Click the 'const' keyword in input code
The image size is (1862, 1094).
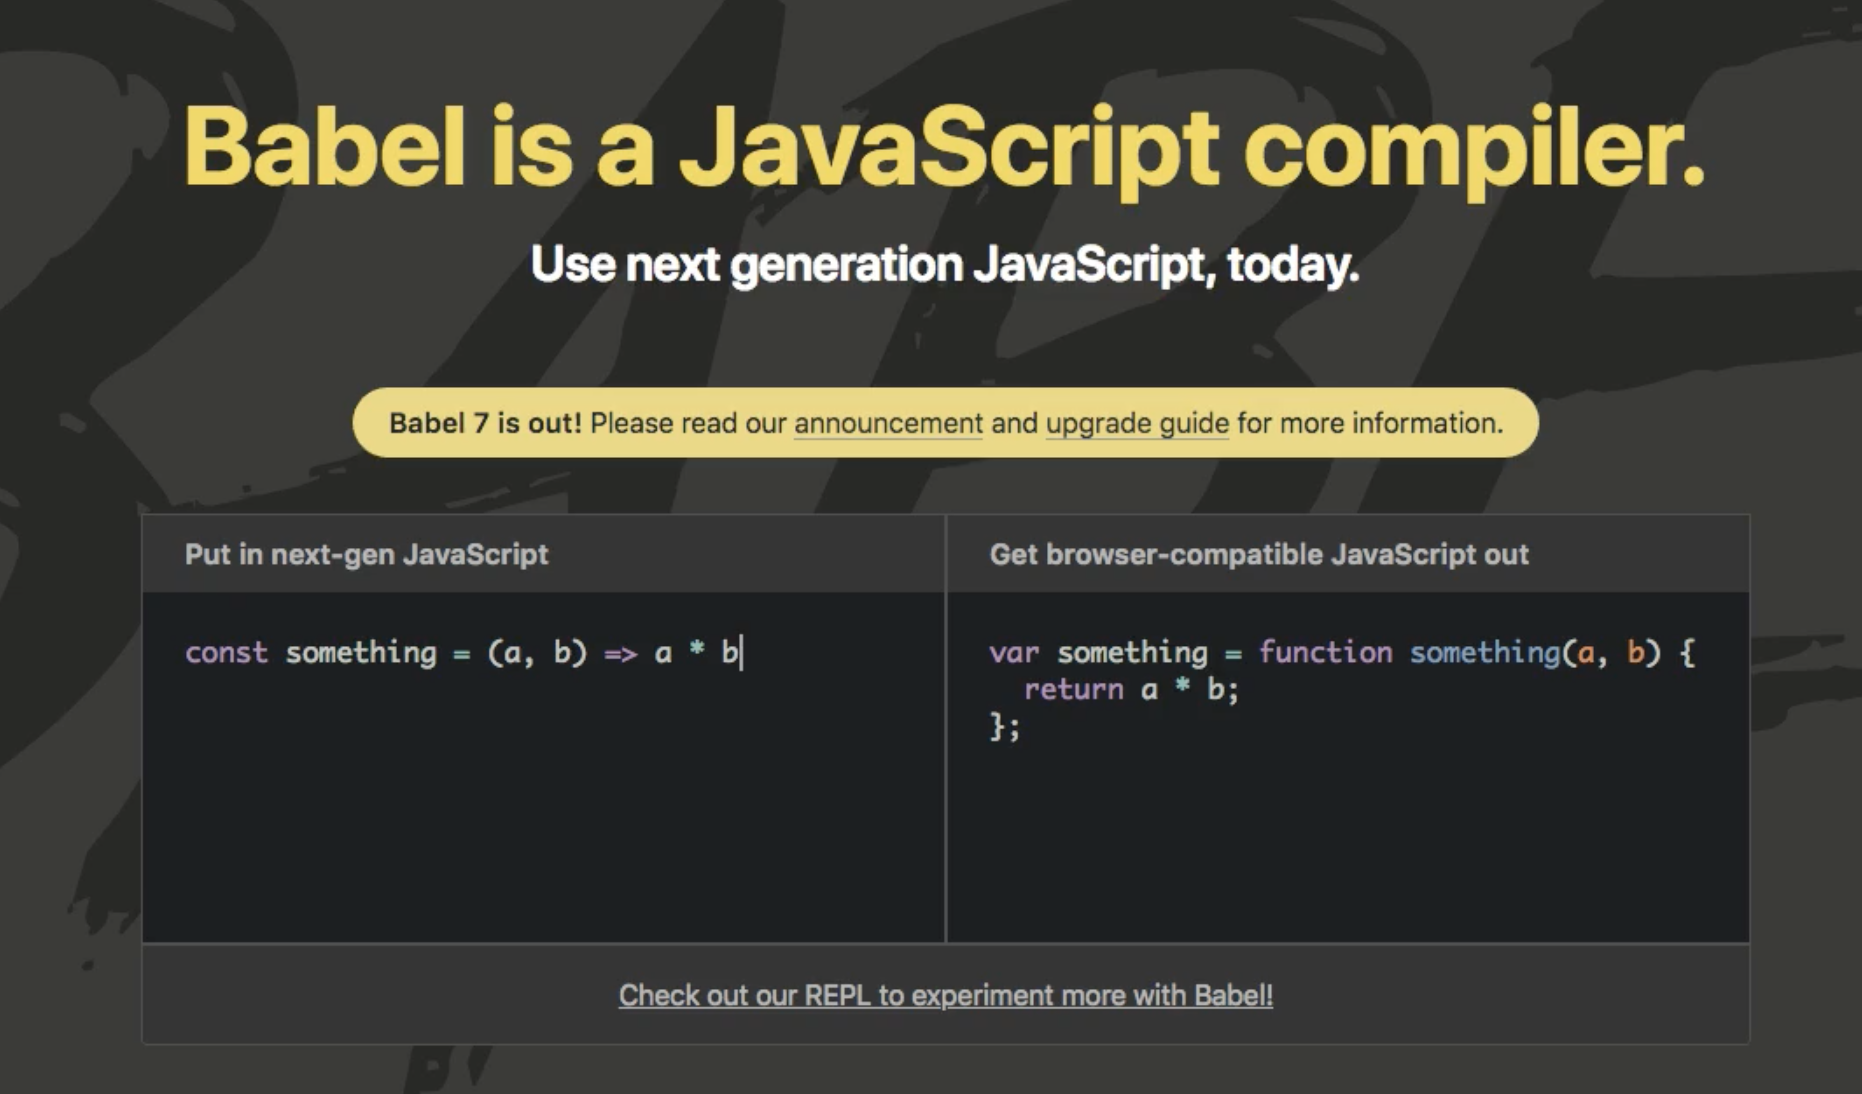click(x=226, y=653)
